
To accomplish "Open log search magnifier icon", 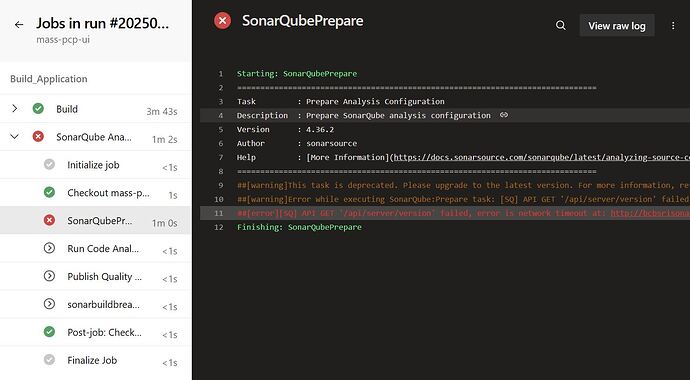I will (561, 26).
